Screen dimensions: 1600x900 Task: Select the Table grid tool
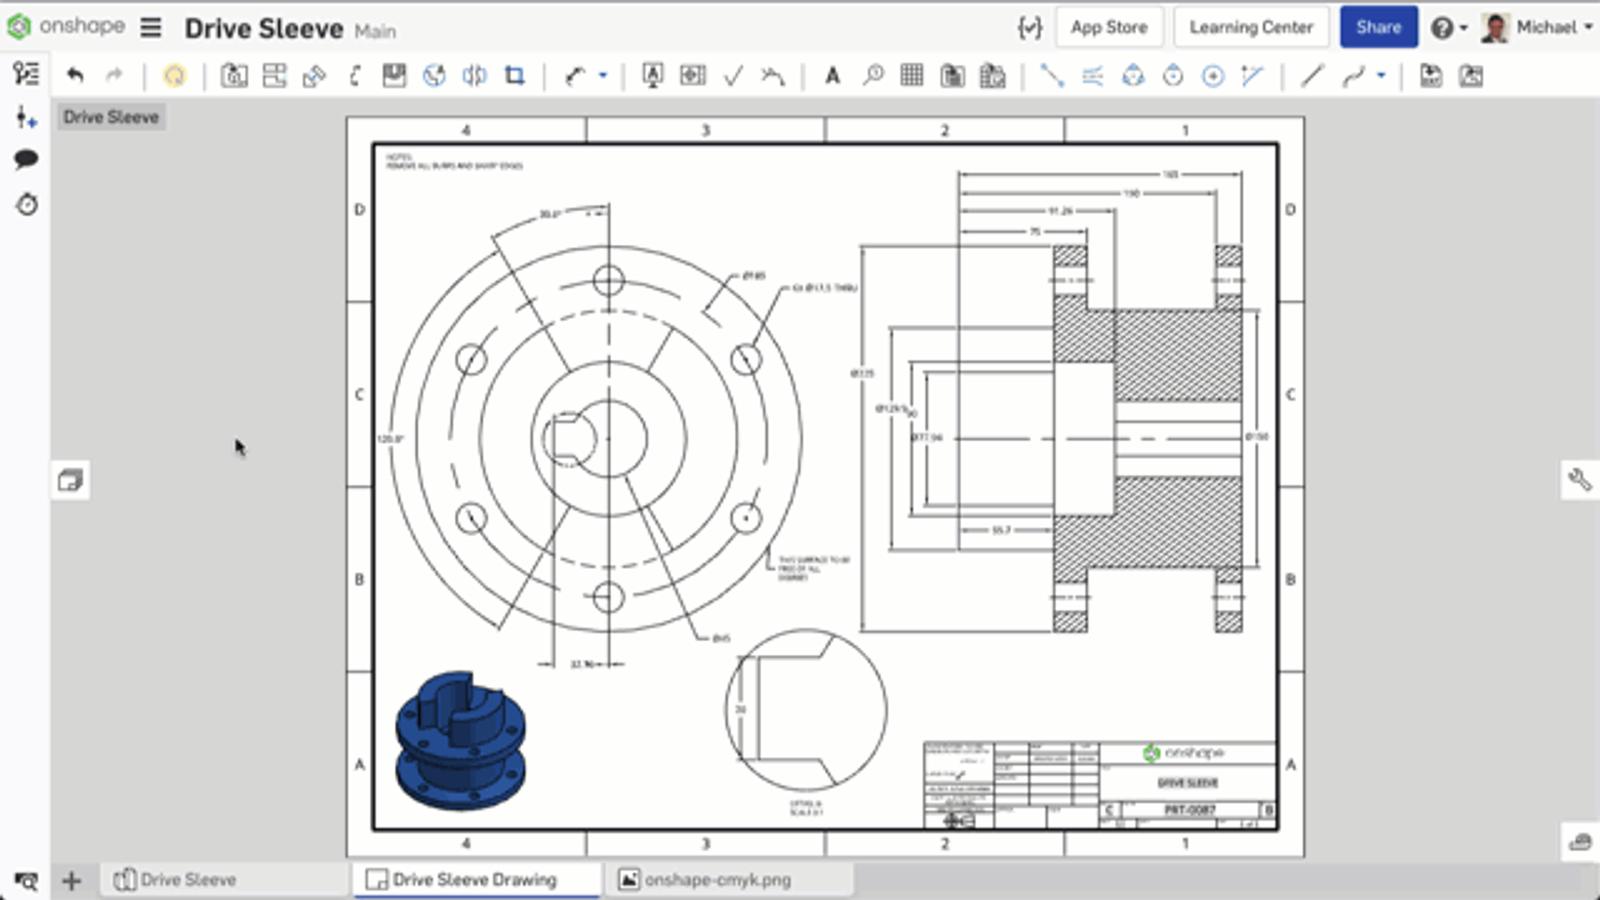tap(911, 76)
